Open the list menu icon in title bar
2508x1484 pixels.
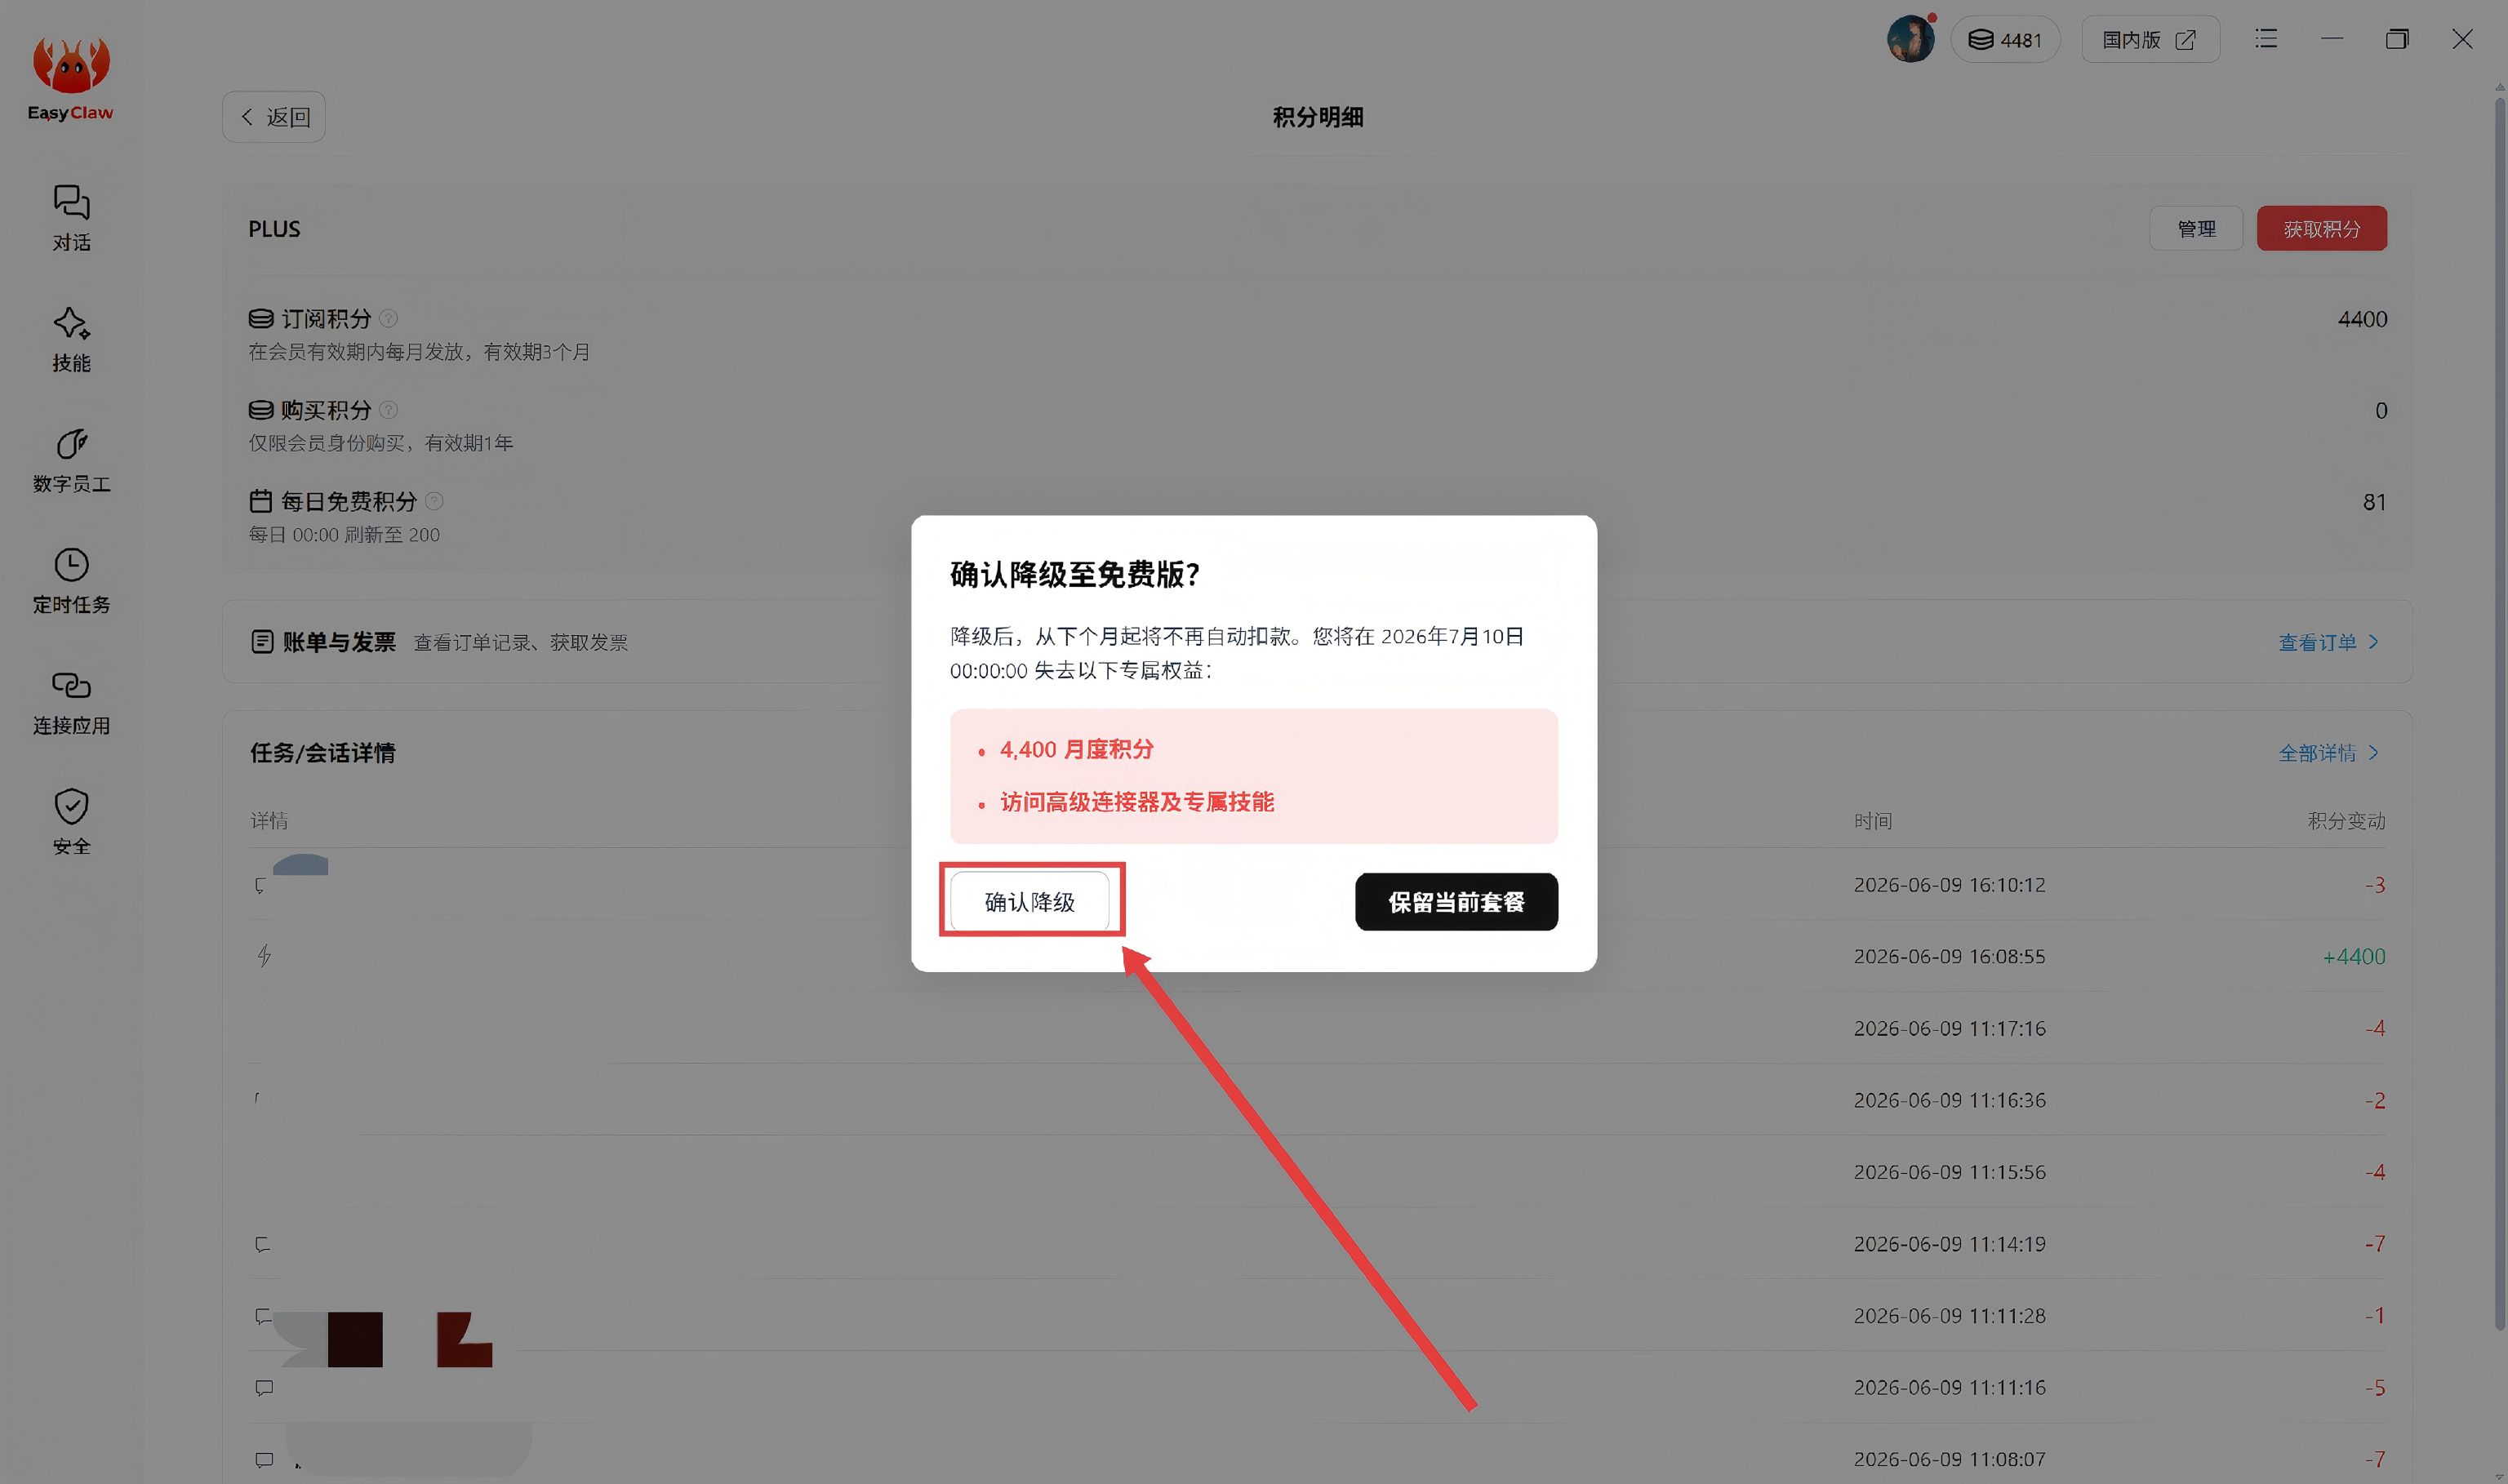(2266, 39)
